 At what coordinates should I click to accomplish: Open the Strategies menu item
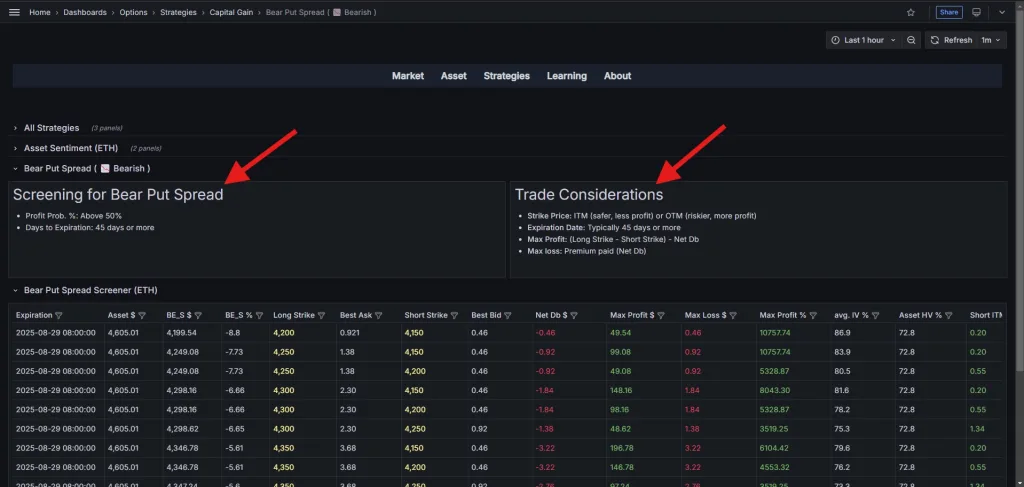[x=506, y=76]
